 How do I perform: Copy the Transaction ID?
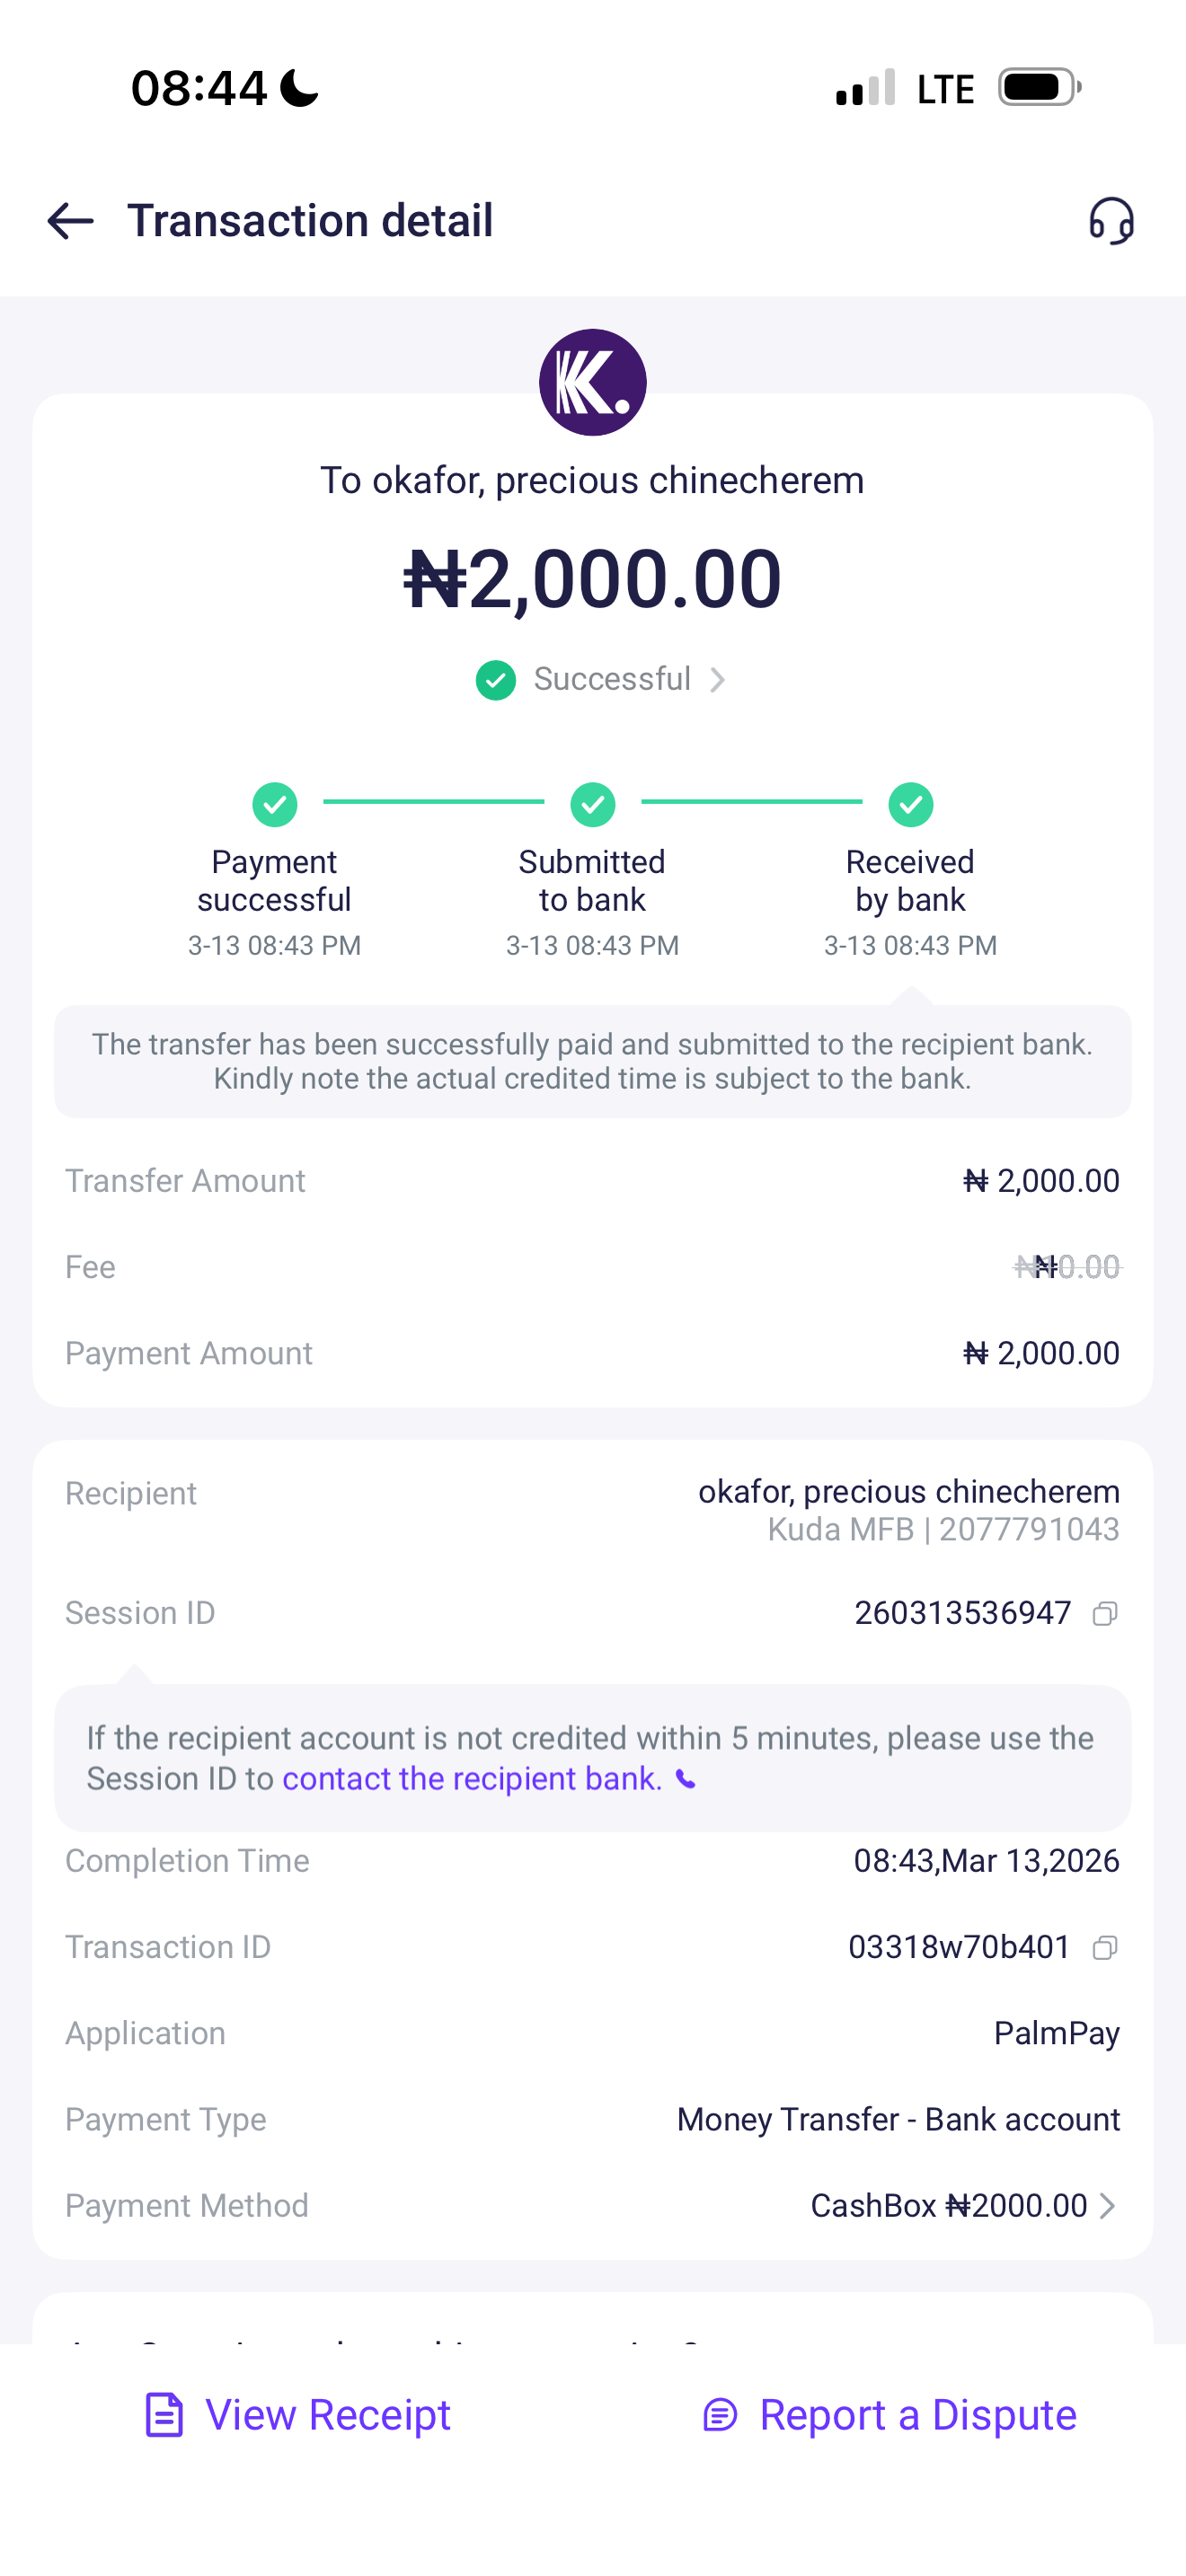coord(1105,1947)
